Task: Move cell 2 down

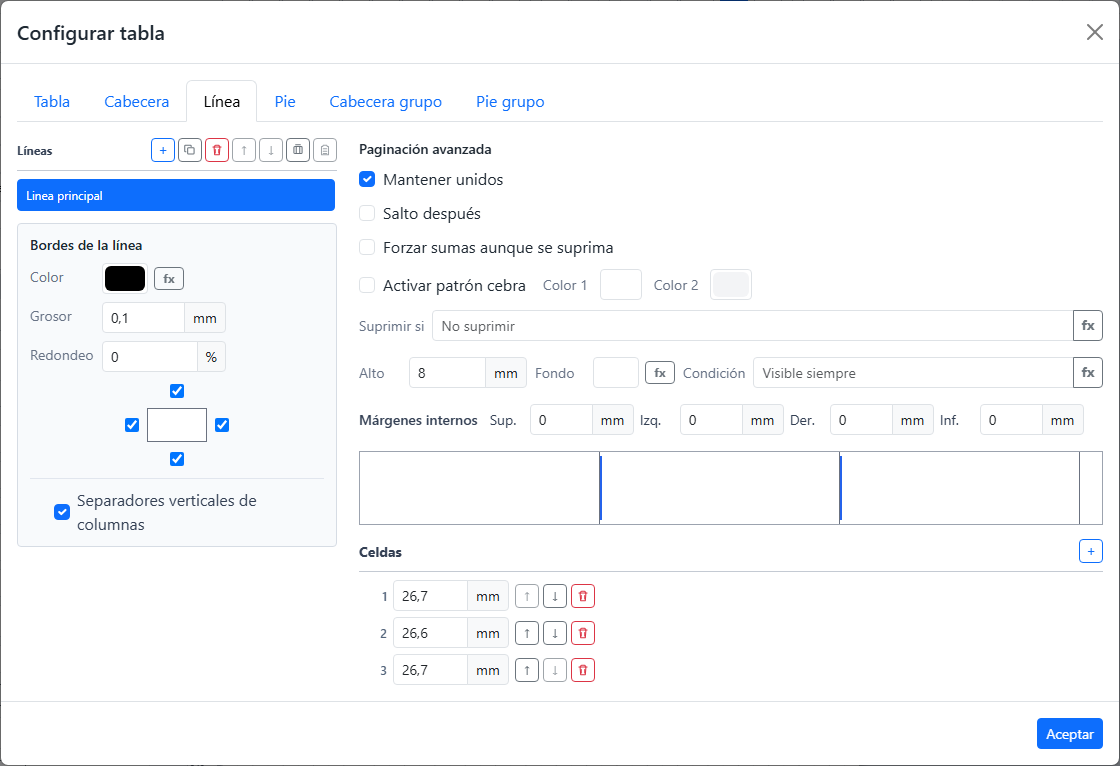Action: pos(555,633)
